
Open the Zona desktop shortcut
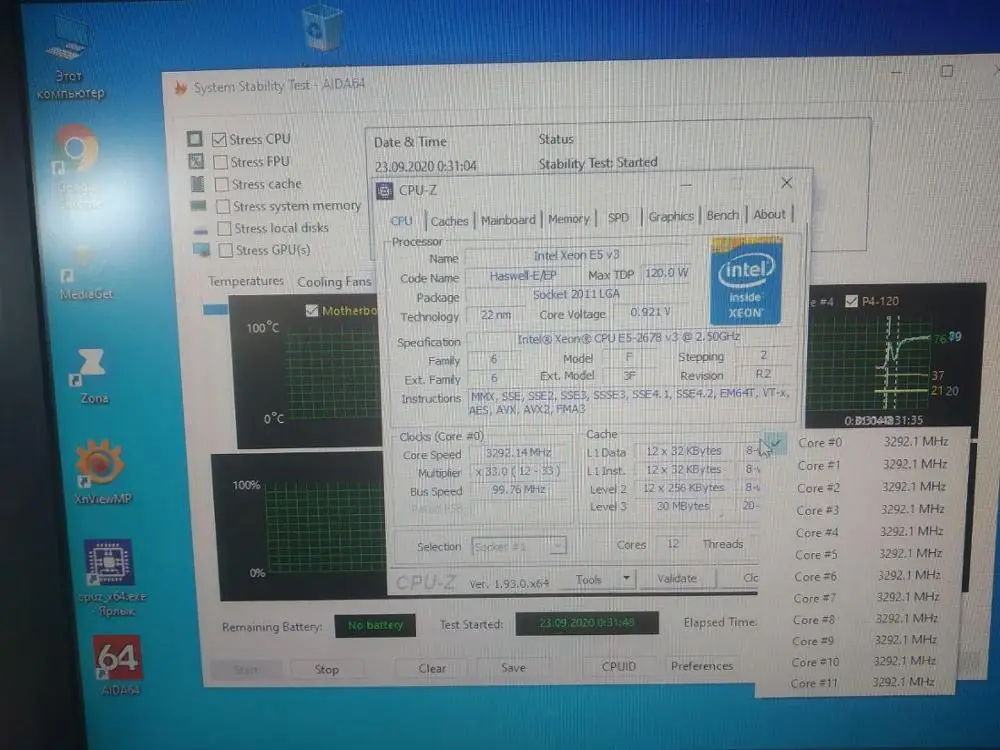[94, 376]
